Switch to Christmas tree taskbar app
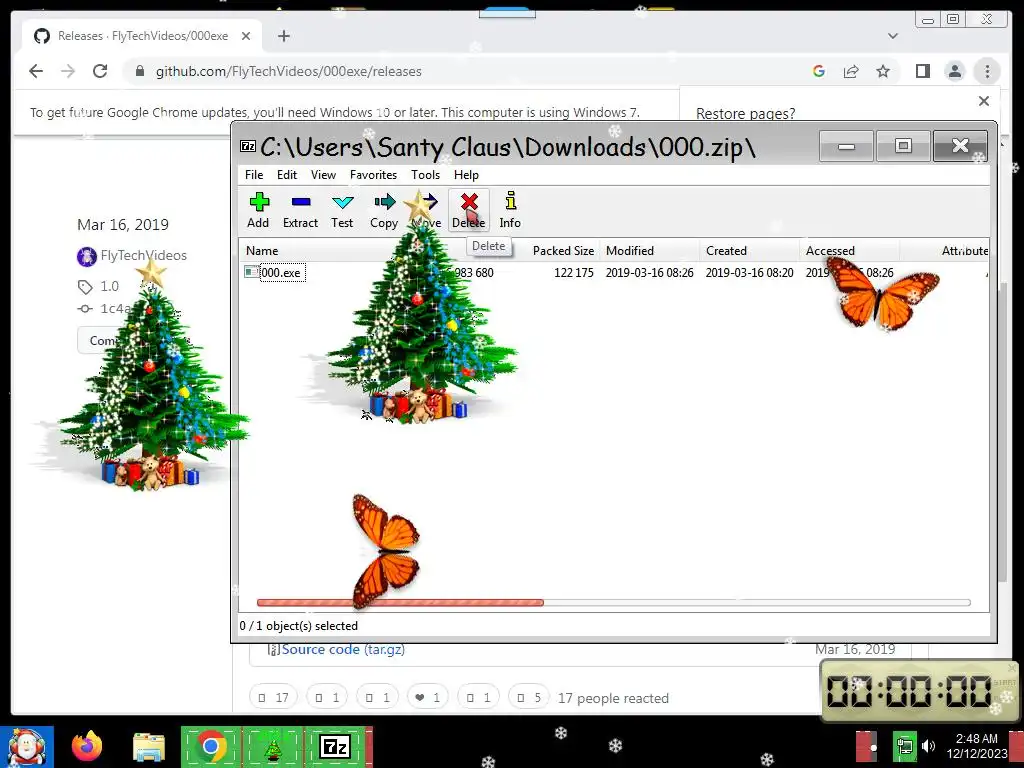The width and height of the screenshot is (1024, 768). tap(273, 746)
